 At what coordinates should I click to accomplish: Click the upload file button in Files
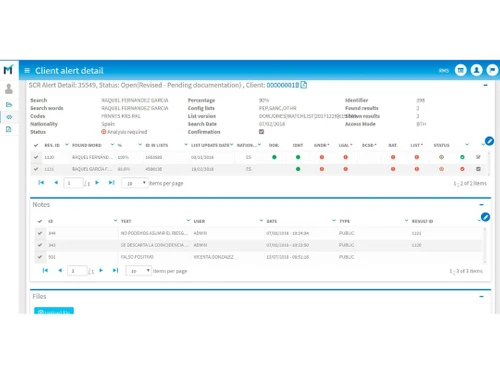point(54,311)
